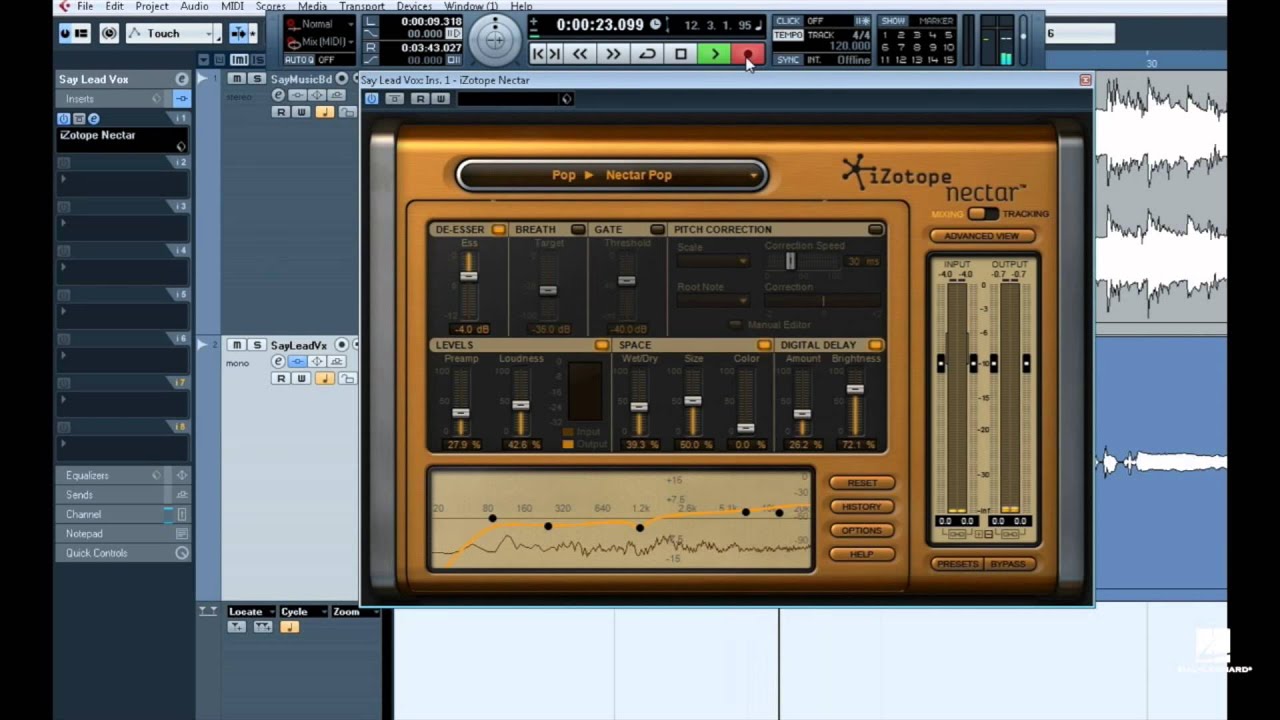
Task: Open the pitch correction Root Note dropdown
Action: coord(712,300)
